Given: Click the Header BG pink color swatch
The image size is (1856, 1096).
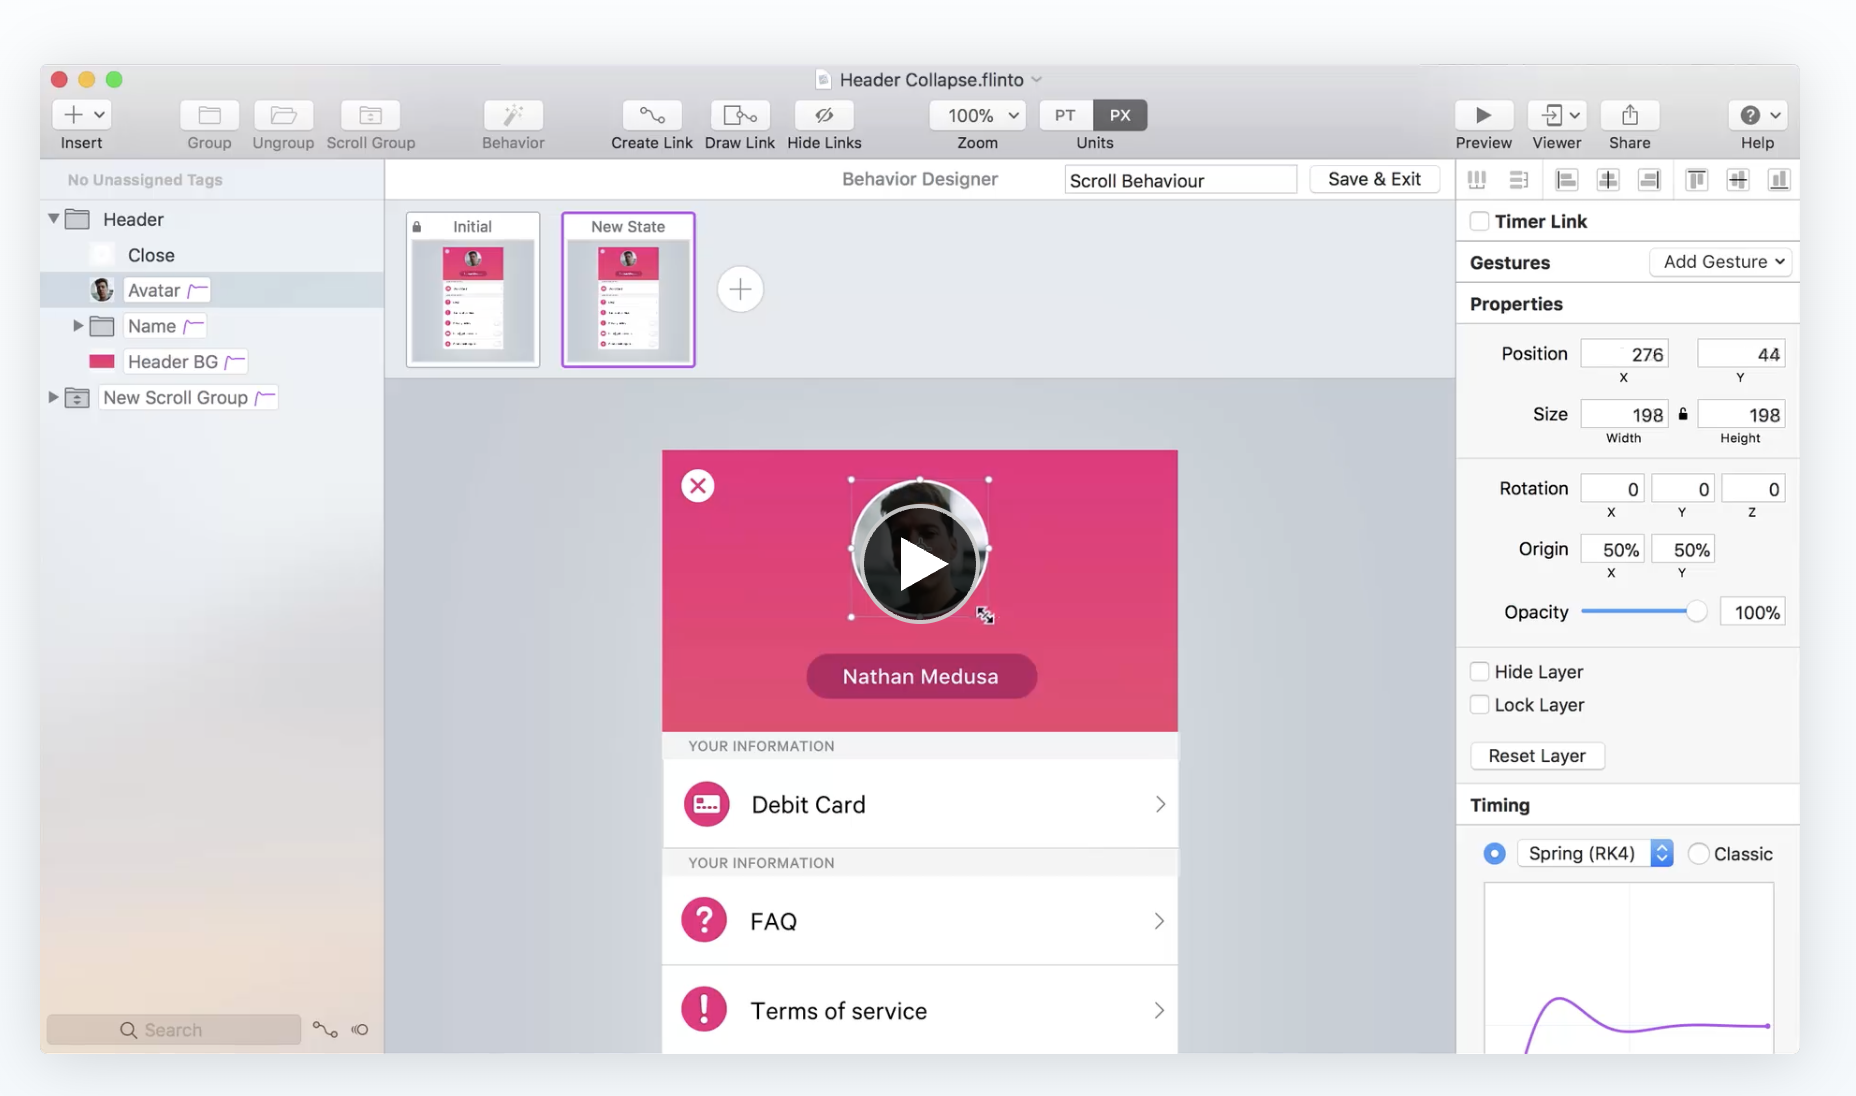Looking at the screenshot, I should click(x=102, y=362).
